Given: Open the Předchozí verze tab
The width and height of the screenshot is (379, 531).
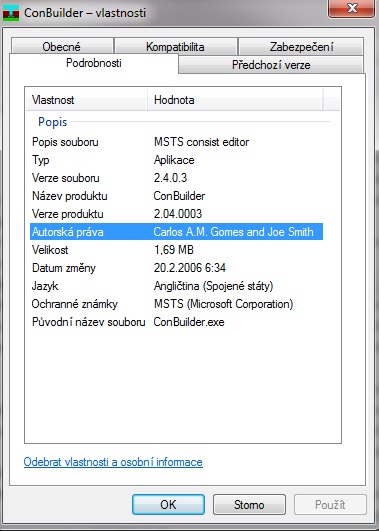Looking at the screenshot, I should click(271, 65).
